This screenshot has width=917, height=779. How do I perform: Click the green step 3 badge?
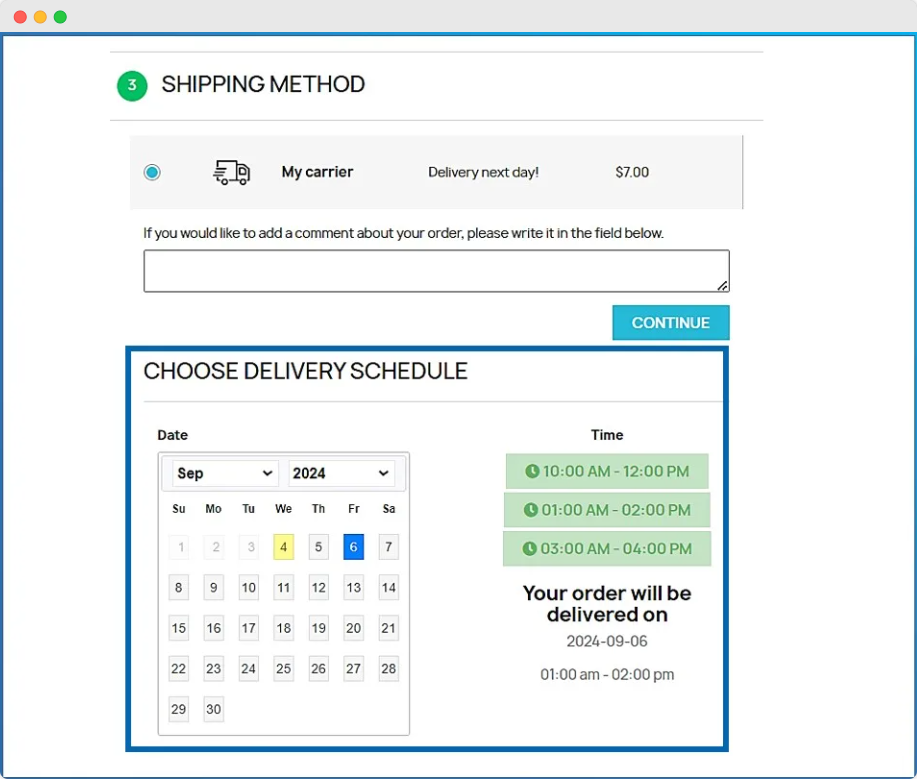click(x=132, y=86)
